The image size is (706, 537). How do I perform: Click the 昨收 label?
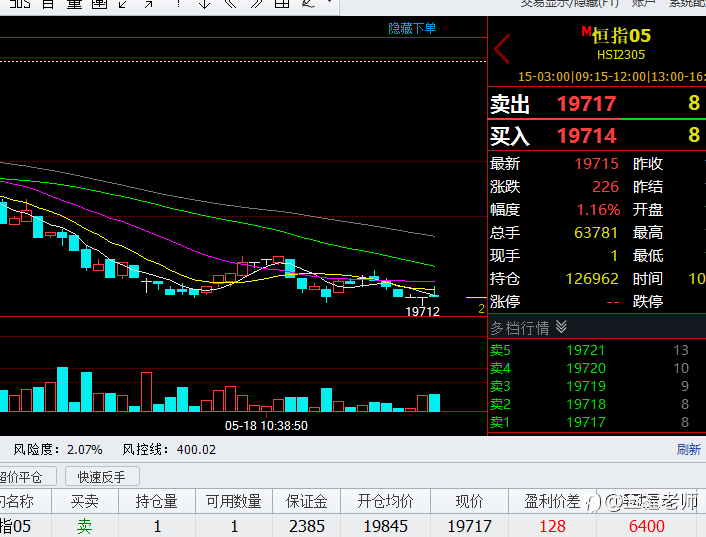click(x=648, y=163)
